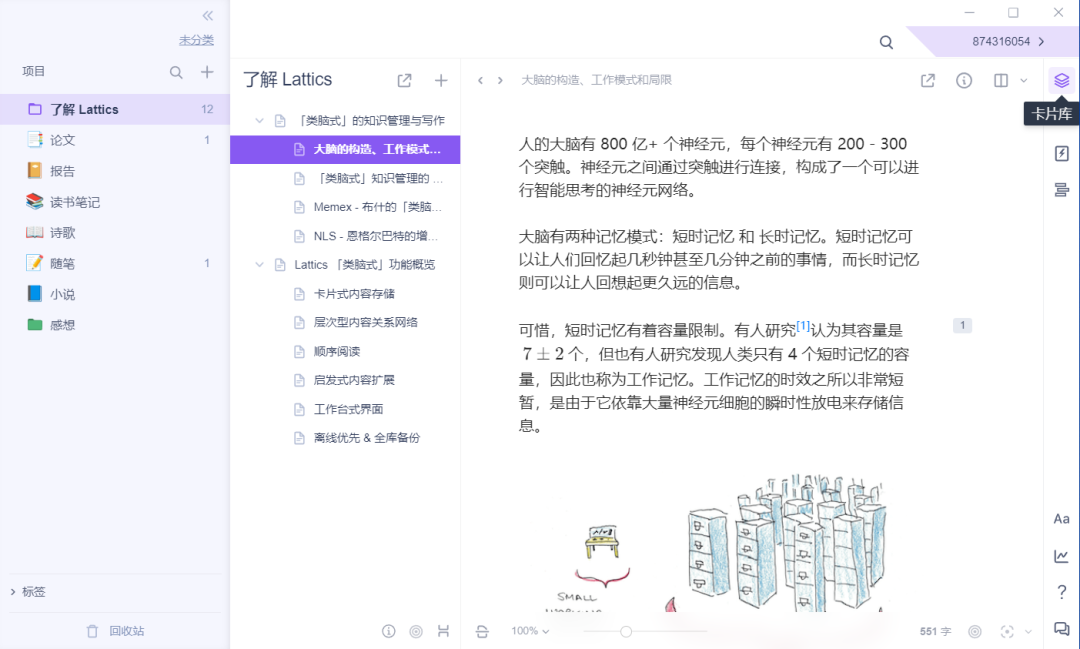
Task: Click the 551 字 word count
Action: (x=935, y=631)
